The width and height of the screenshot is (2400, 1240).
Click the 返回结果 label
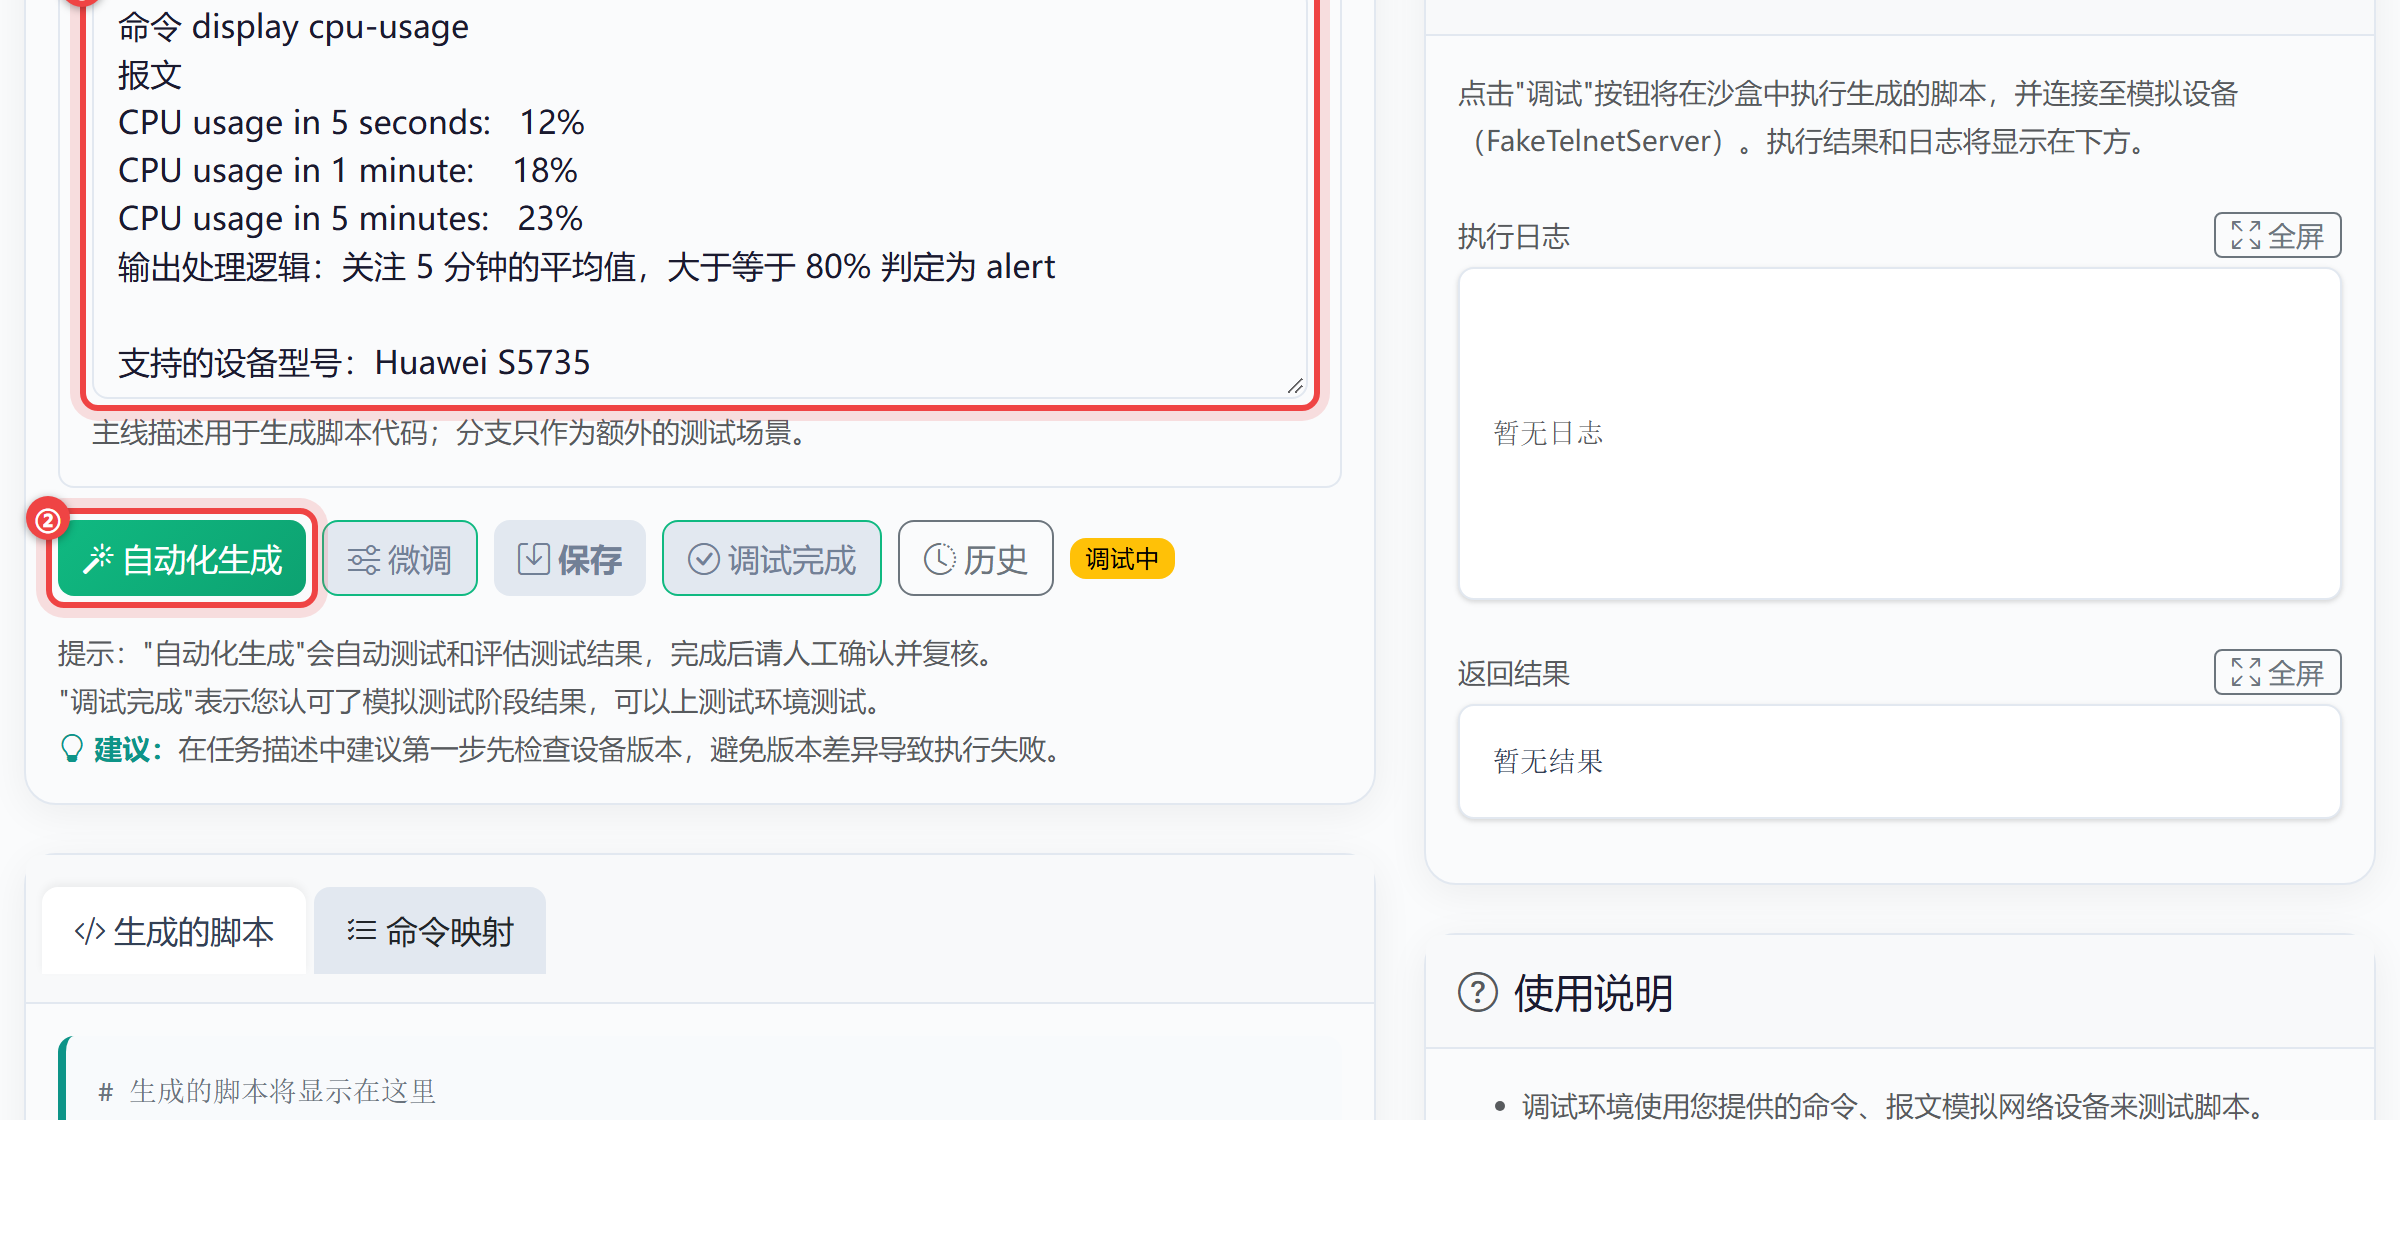click(x=1514, y=674)
